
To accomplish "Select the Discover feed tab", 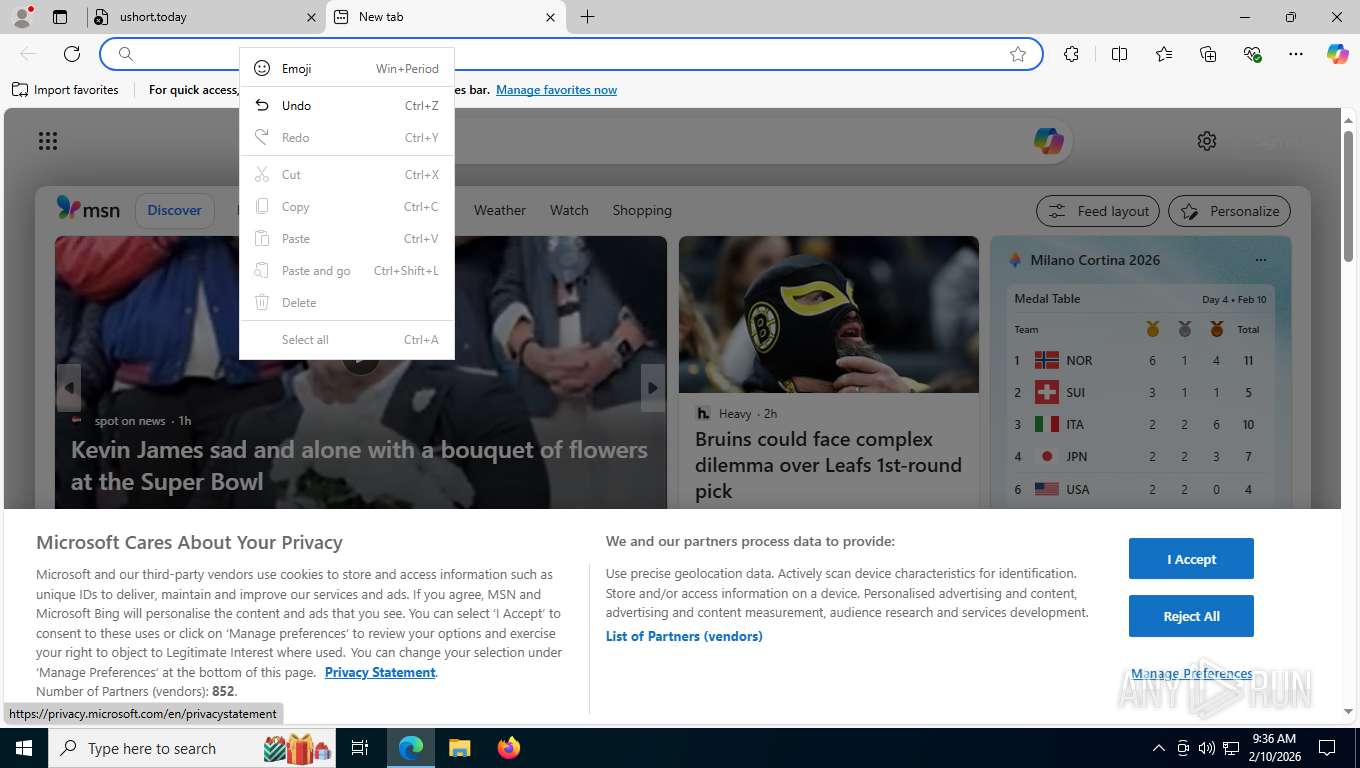I will pos(174,210).
